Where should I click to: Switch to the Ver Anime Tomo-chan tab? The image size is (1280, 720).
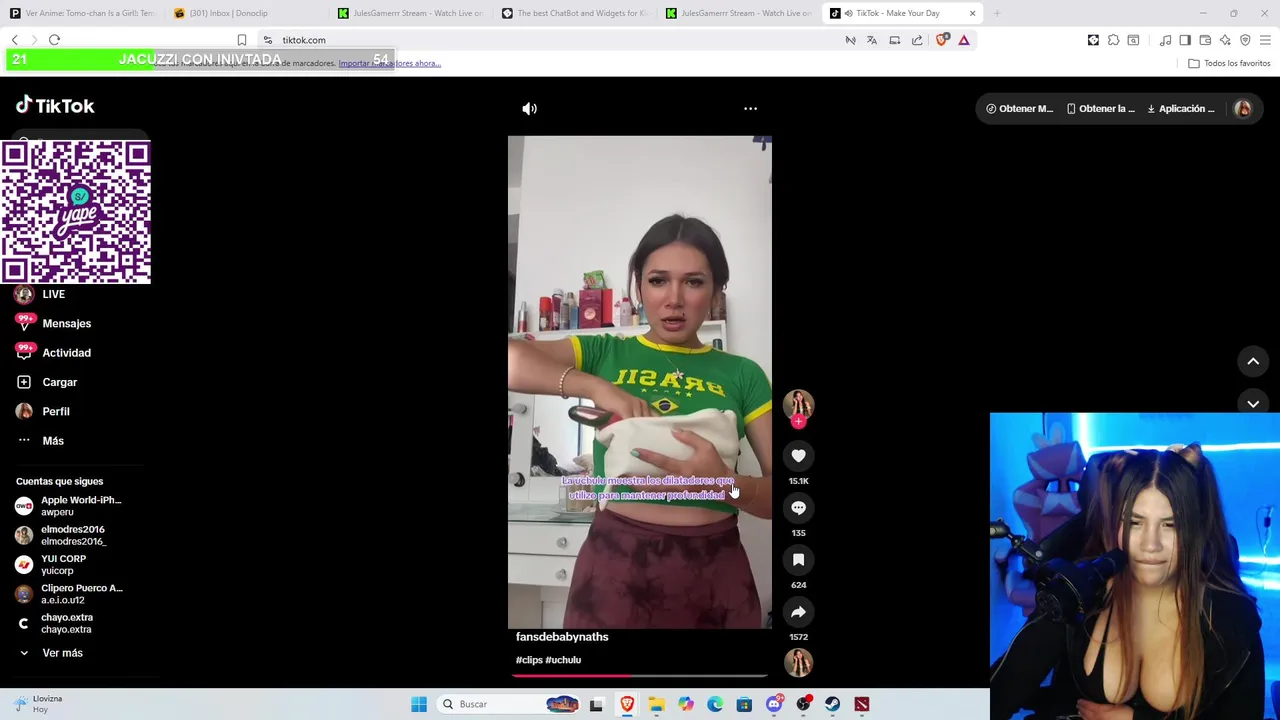(x=82, y=13)
